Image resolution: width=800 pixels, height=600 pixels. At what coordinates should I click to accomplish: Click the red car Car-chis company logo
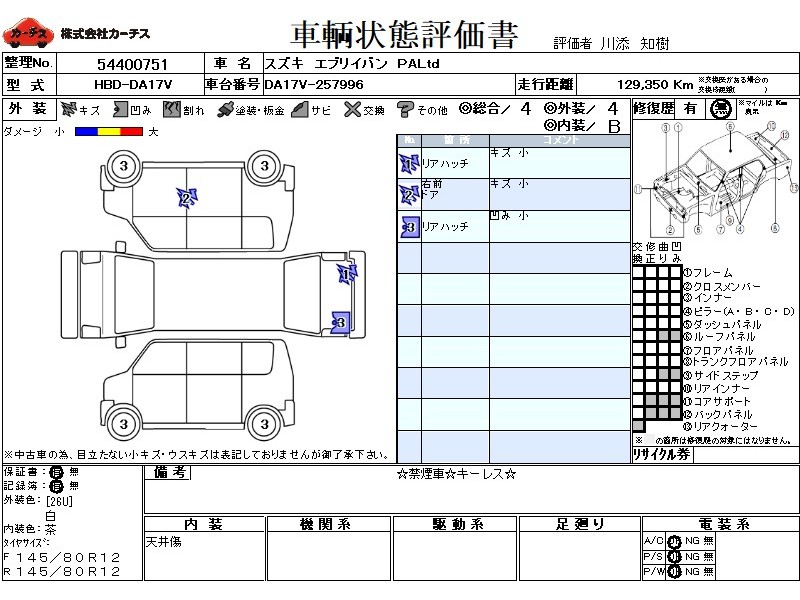pyautogui.click(x=27, y=34)
